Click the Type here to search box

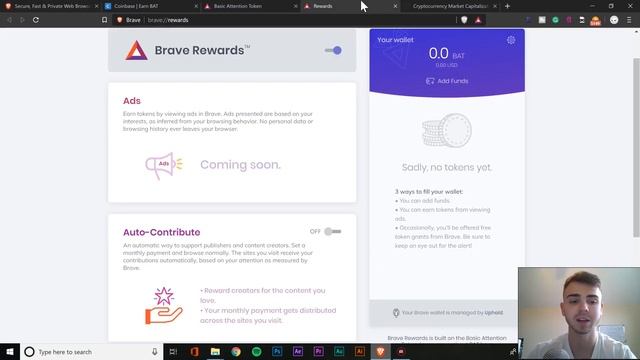coord(92,351)
